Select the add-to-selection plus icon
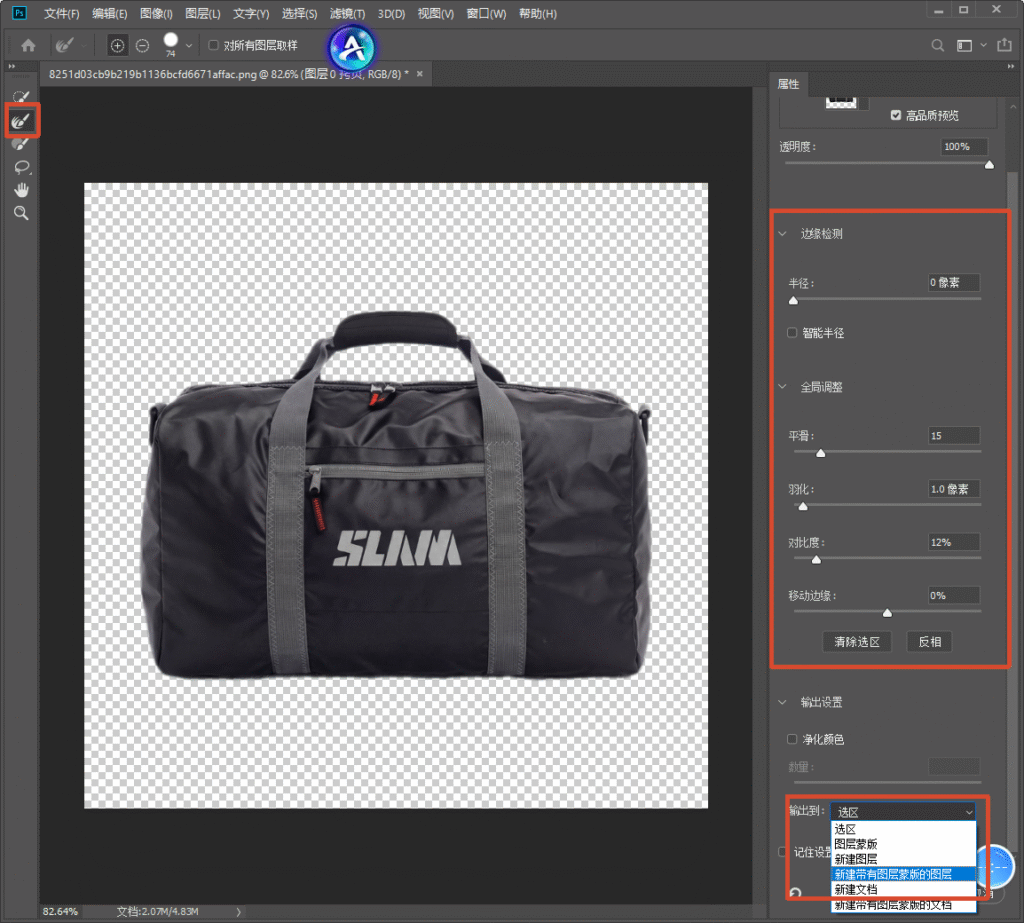Image resolution: width=1024 pixels, height=923 pixels. click(x=117, y=46)
